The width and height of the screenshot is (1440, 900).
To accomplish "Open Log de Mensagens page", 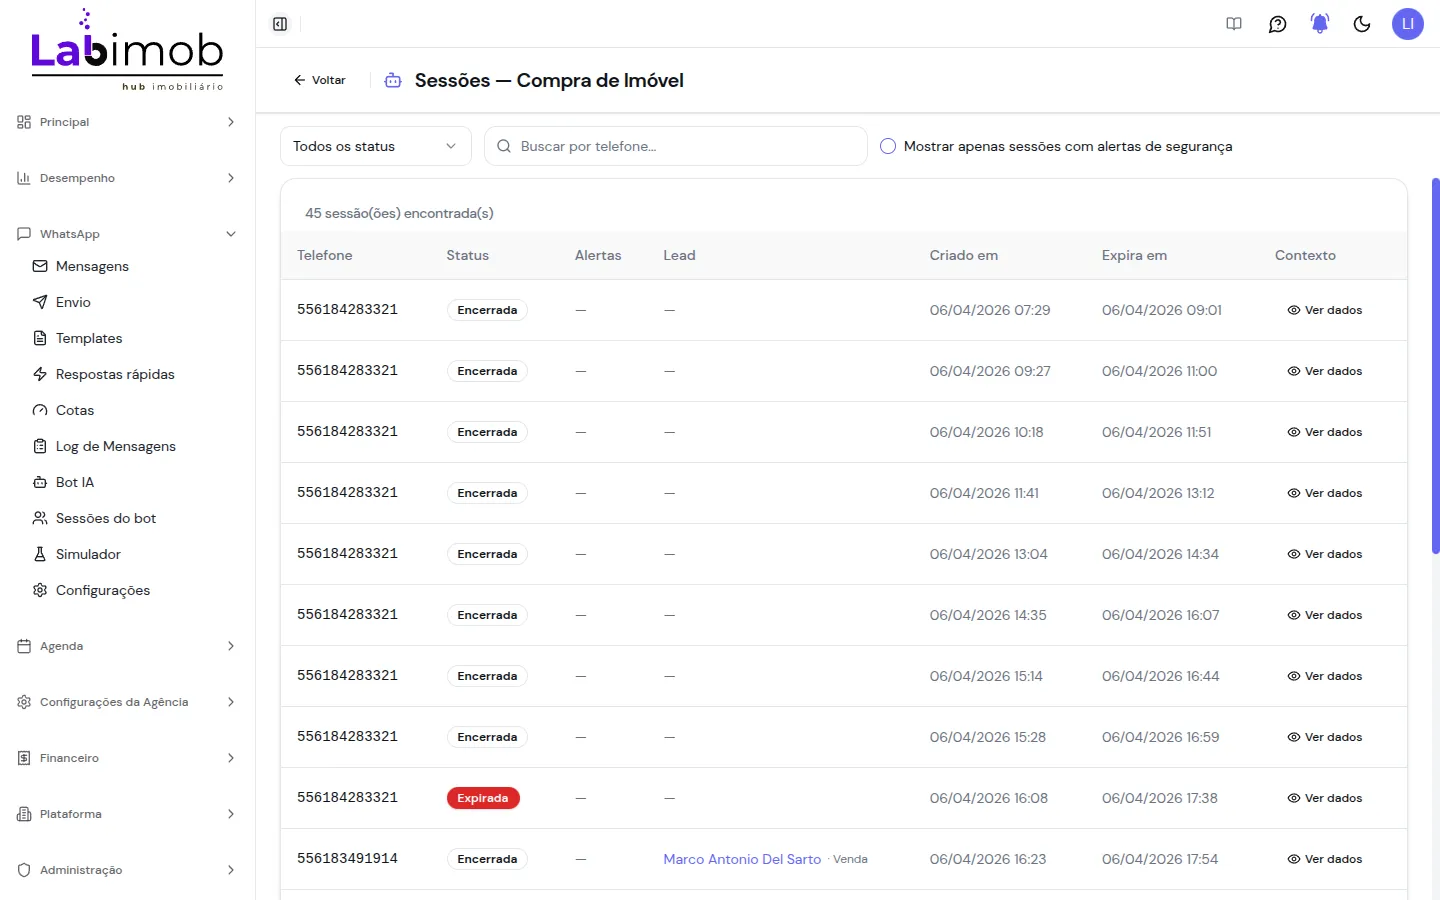I will 116,446.
